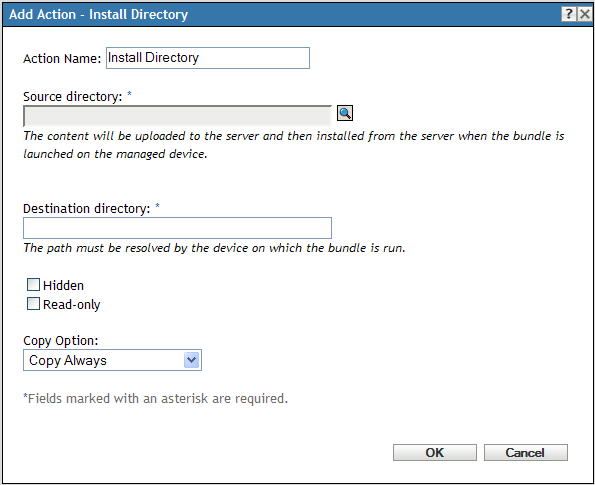Close the Add Action dialog
The width and height of the screenshot is (595, 485).
[585, 14]
